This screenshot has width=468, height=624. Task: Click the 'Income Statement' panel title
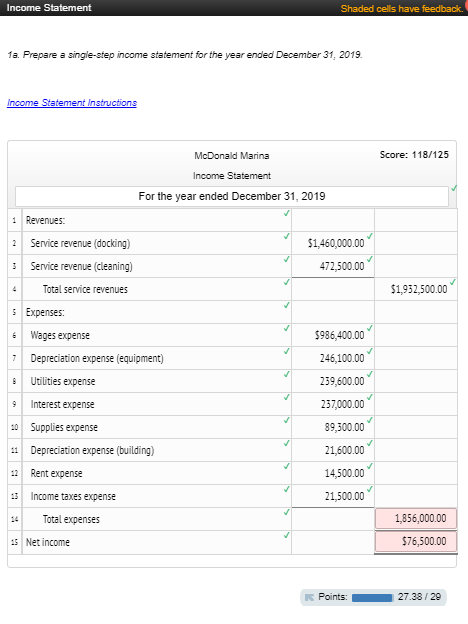49,8
